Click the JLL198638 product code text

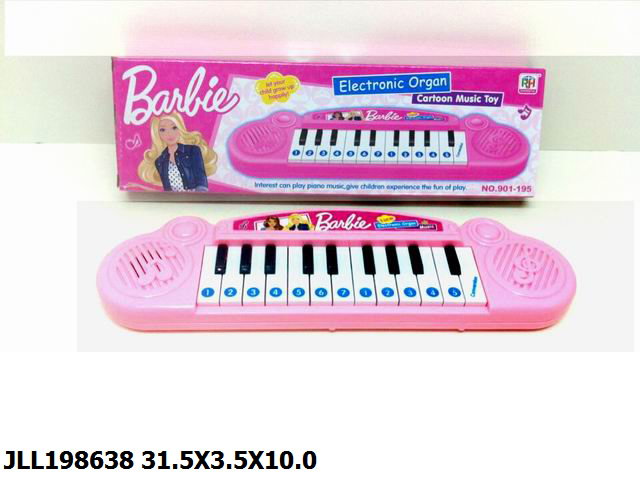69,461
